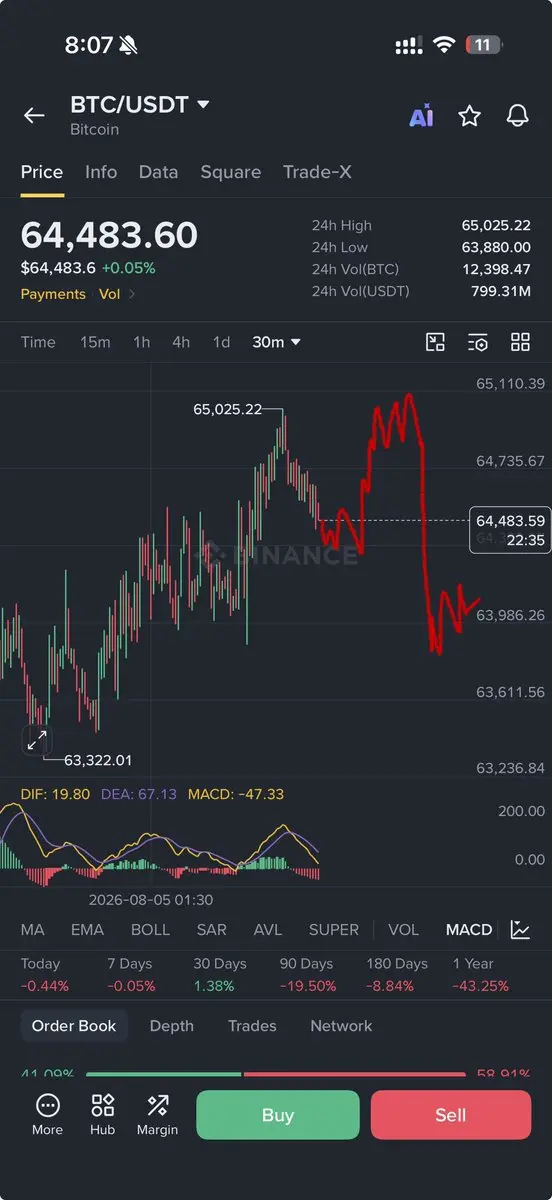
Task: Toggle the VOL sub-indicator
Action: click(403, 929)
